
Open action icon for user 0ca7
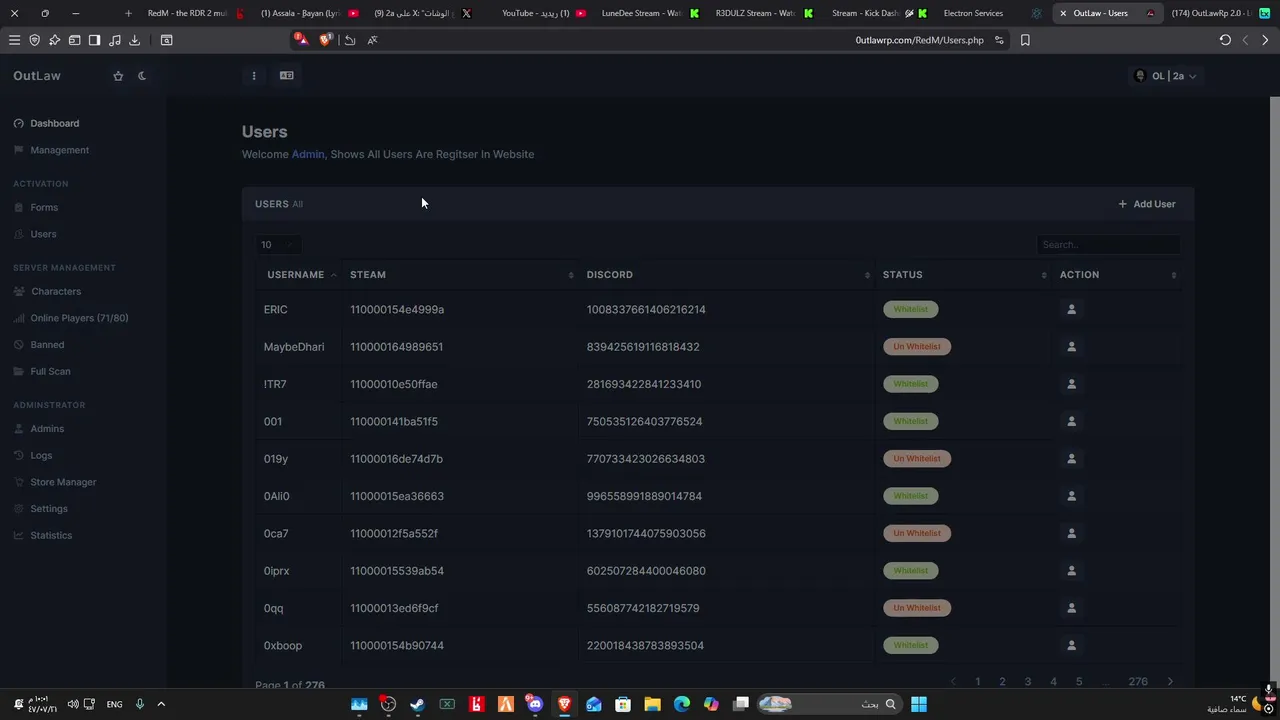tap(1071, 533)
